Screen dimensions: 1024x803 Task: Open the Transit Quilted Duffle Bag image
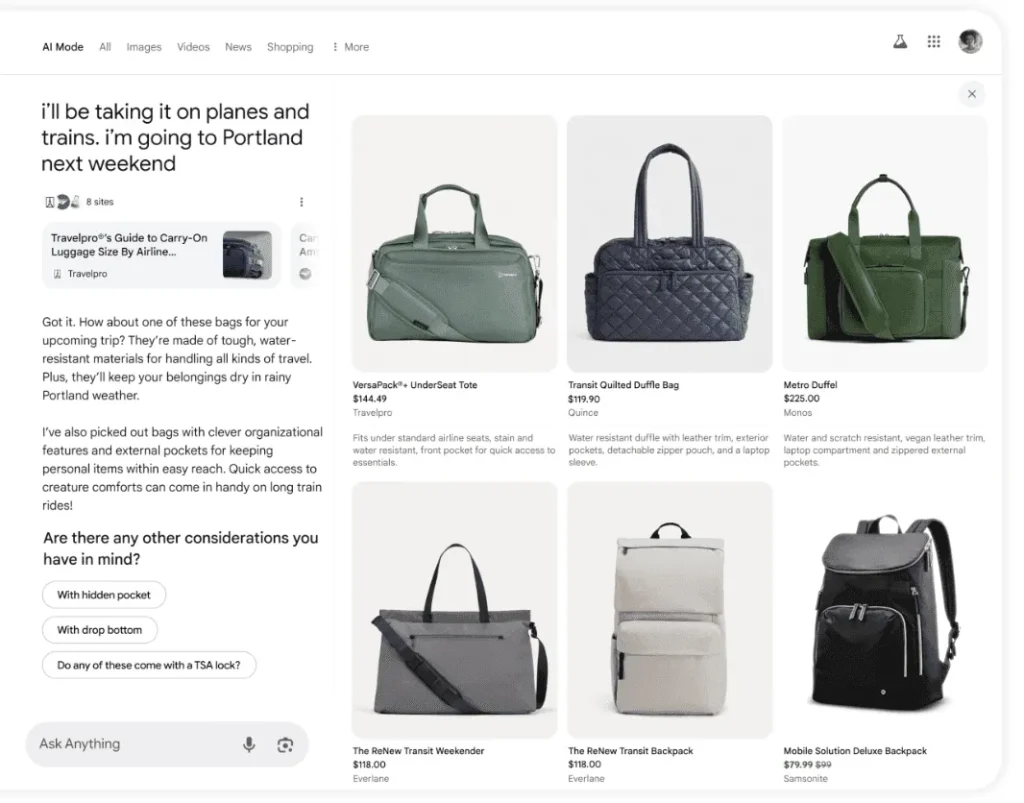pyautogui.click(x=669, y=244)
